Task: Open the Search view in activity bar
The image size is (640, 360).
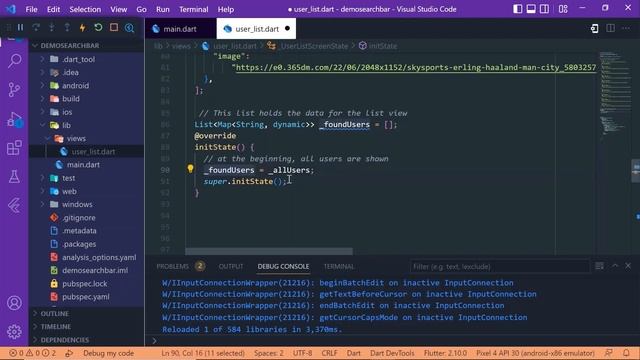Action: pos(14,61)
